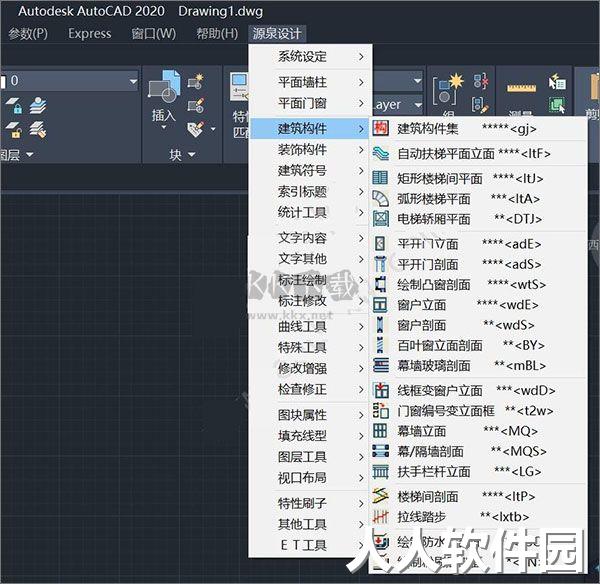Click the 幕墙立面 grid icon
The height and width of the screenshot is (584, 600).
pos(380,431)
